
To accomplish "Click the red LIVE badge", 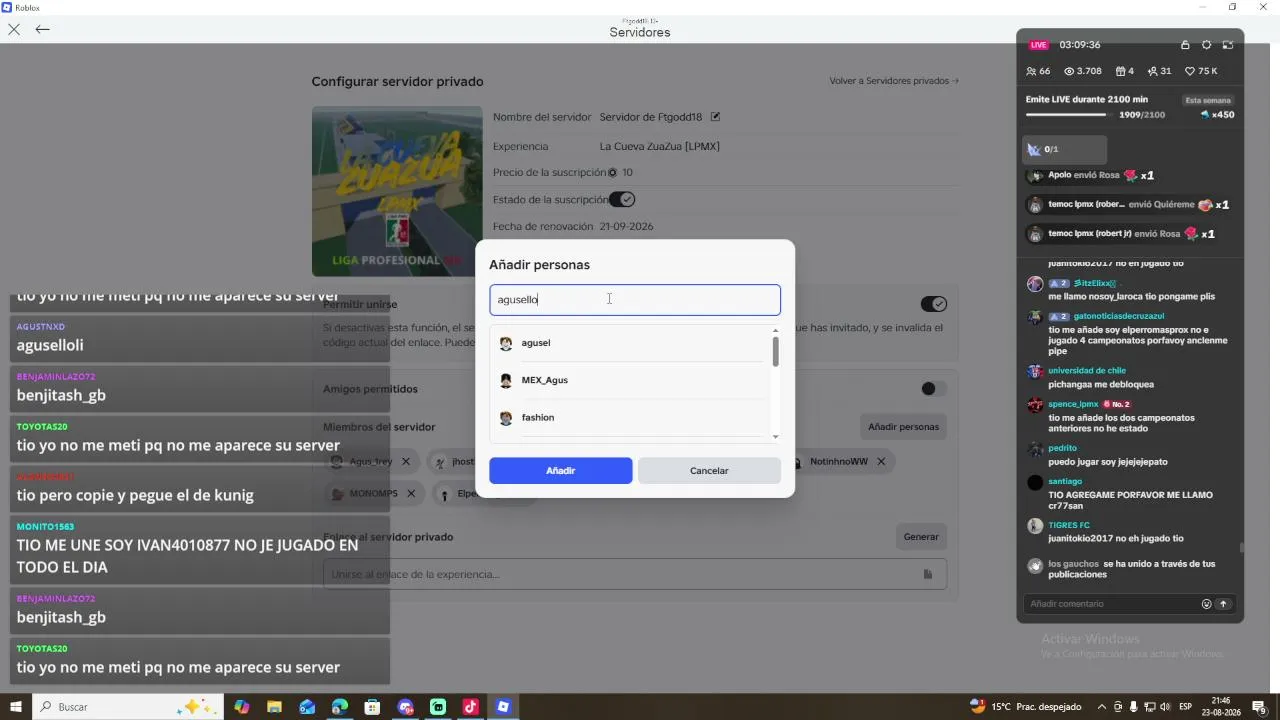I will tap(1039, 45).
